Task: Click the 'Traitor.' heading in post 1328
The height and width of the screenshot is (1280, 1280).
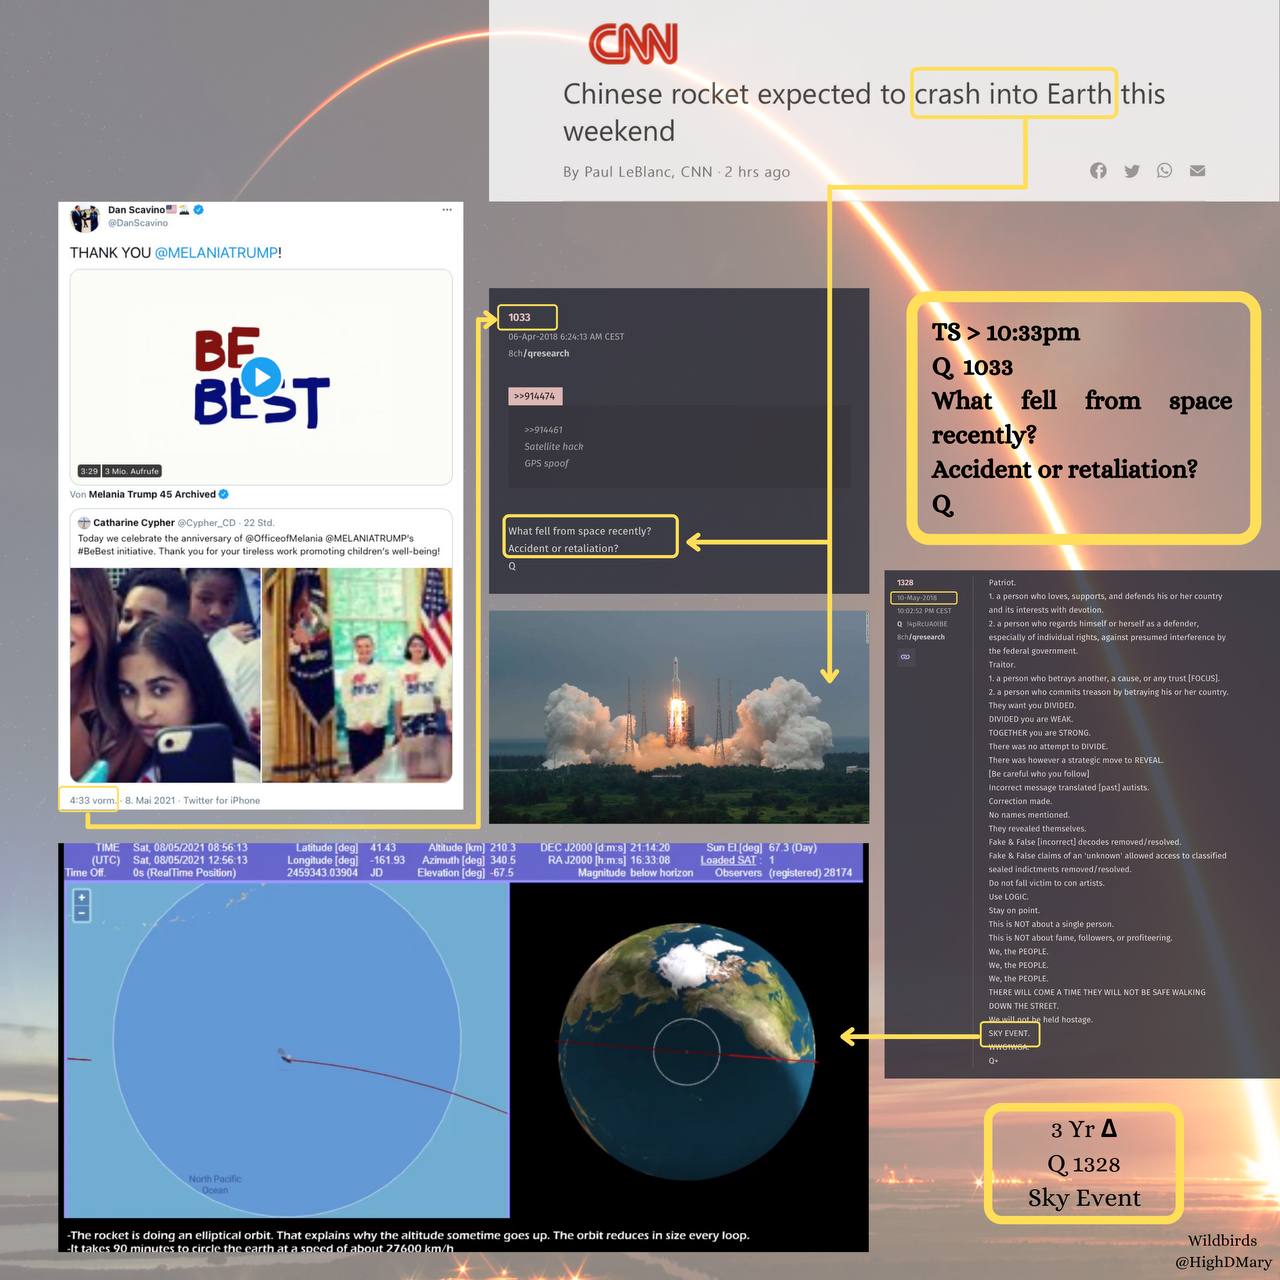Action: (1002, 664)
